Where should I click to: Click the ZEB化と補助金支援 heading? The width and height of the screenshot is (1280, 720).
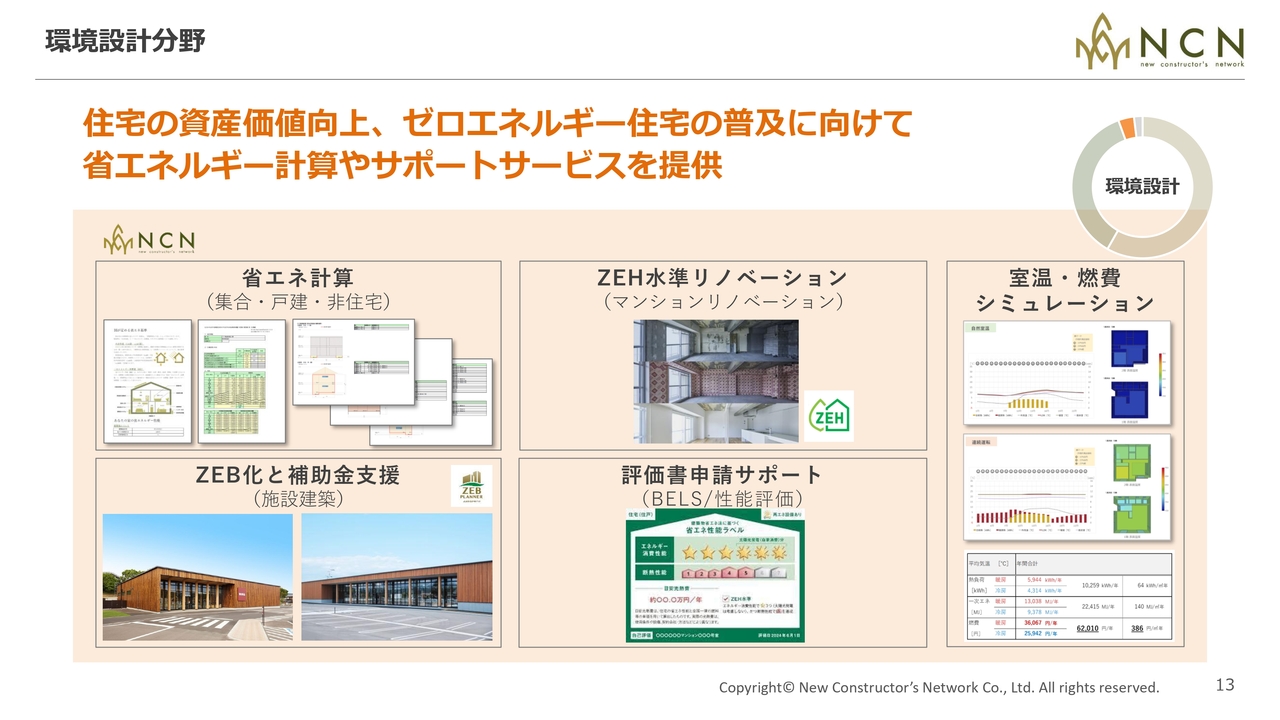point(298,474)
